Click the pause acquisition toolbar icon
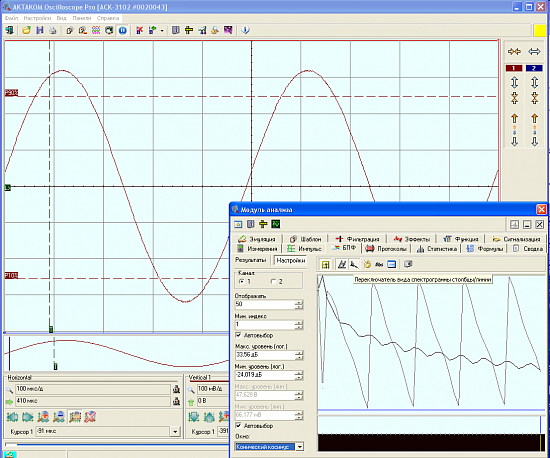The width and height of the screenshot is (550, 458). tap(122, 31)
